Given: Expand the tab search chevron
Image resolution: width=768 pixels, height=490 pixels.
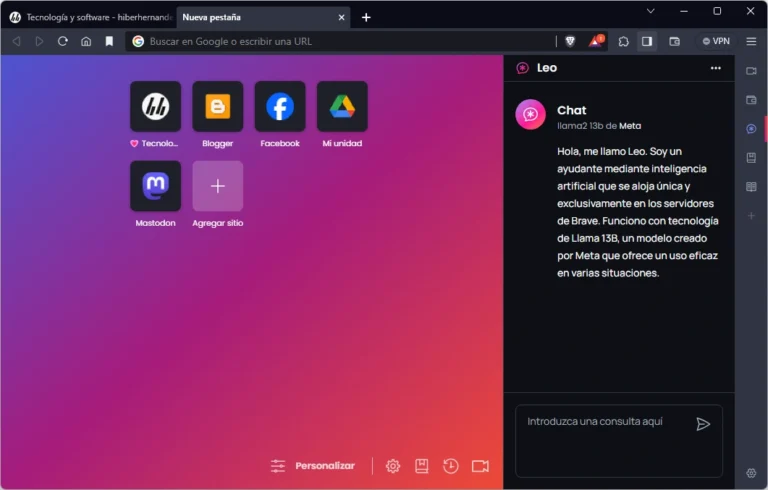Looking at the screenshot, I should pos(650,11).
